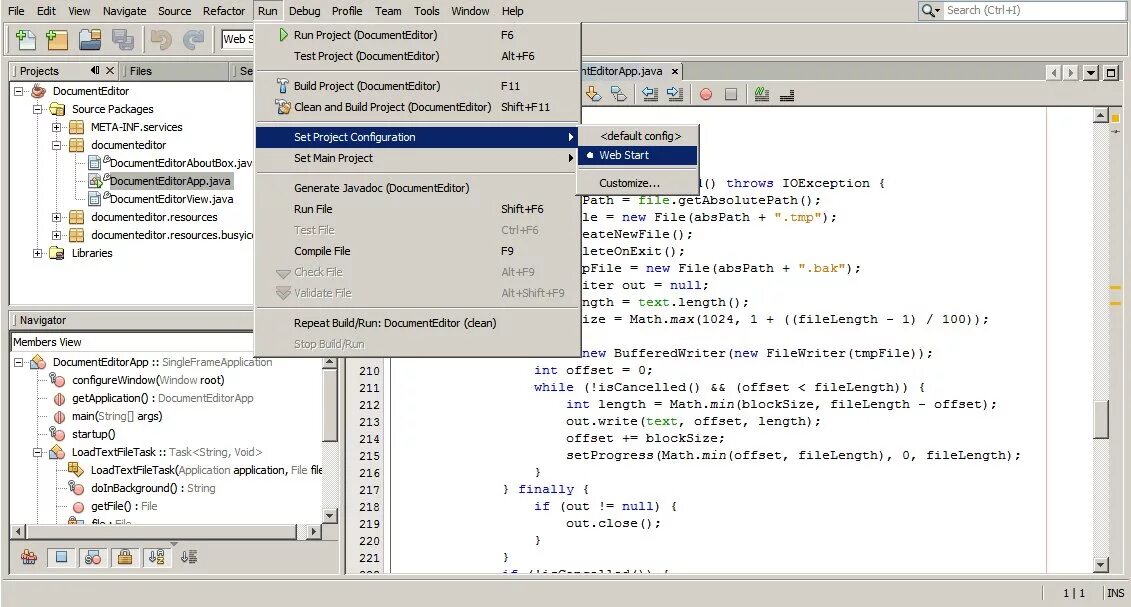Click the shift line left icon
The width and height of the screenshot is (1131, 607).
(x=650, y=94)
